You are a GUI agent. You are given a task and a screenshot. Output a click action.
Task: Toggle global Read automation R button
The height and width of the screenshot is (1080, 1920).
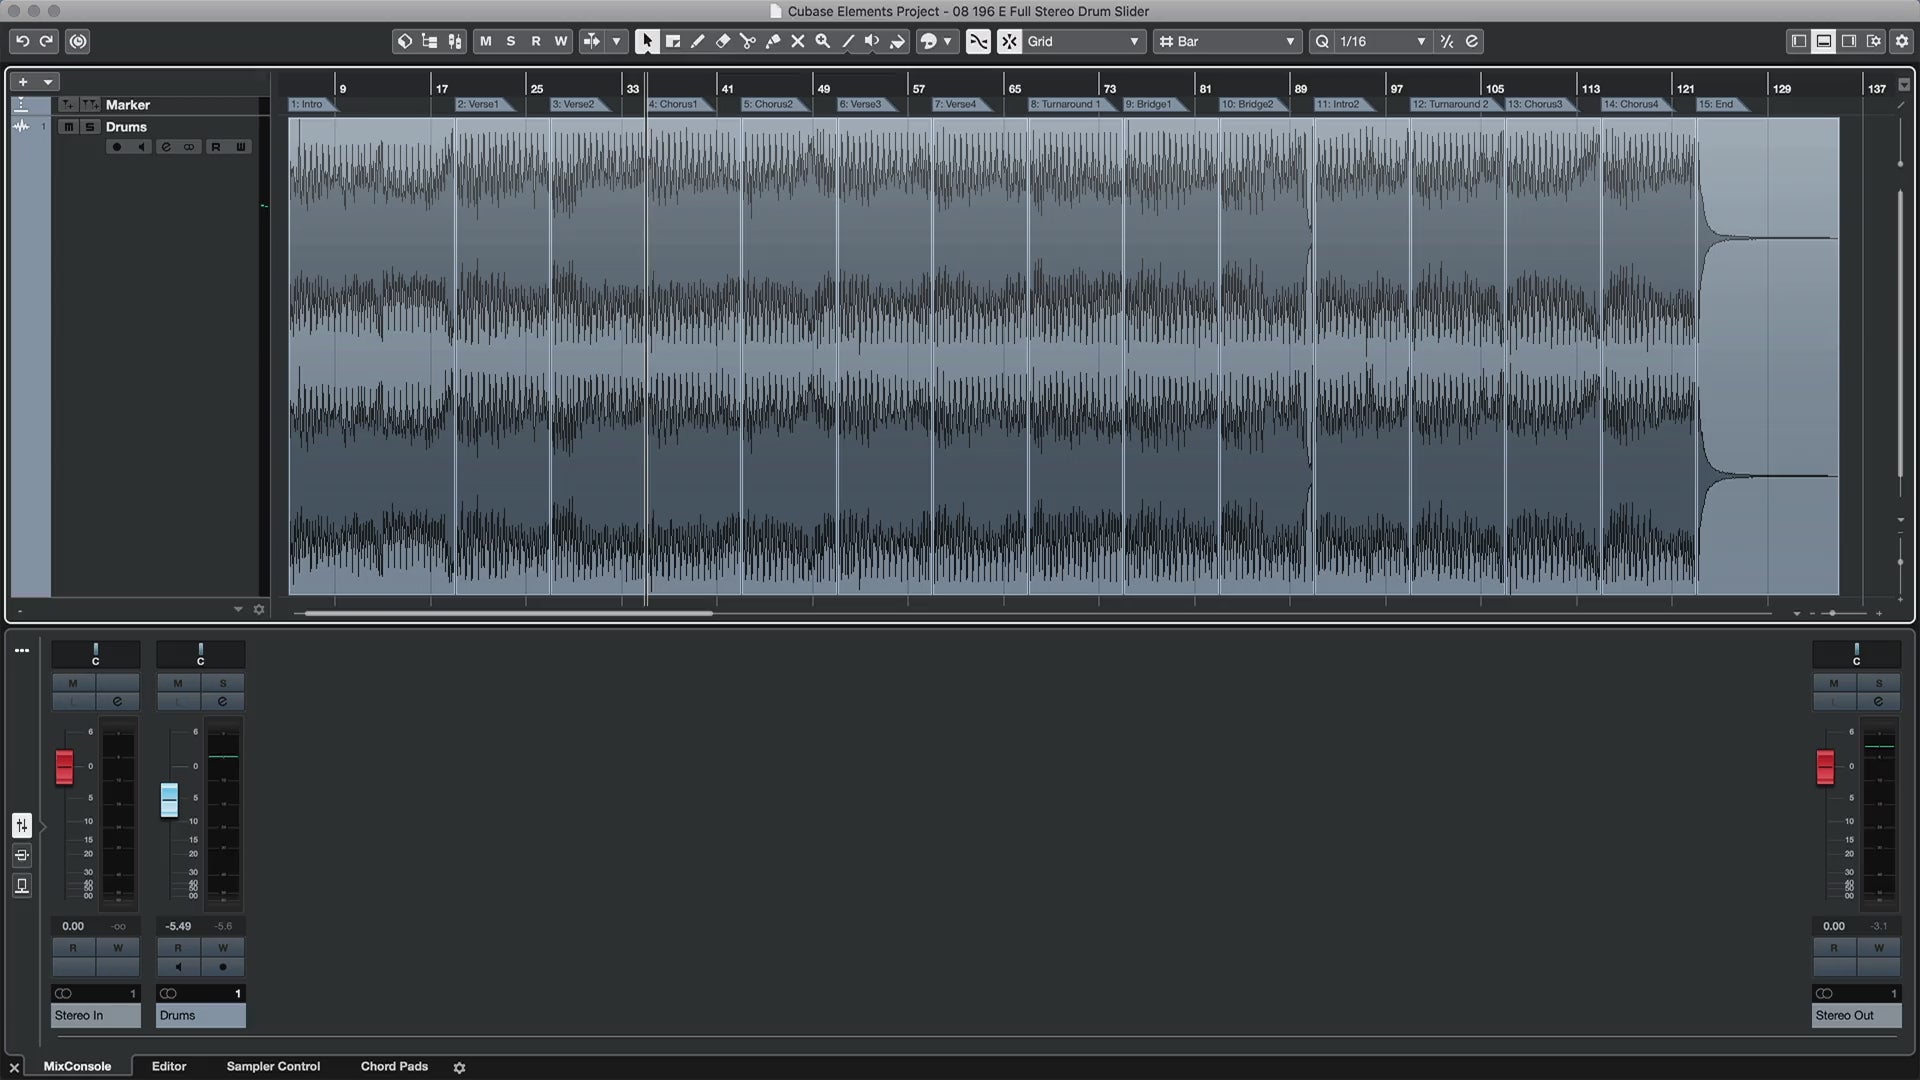[x=536, y=41]
